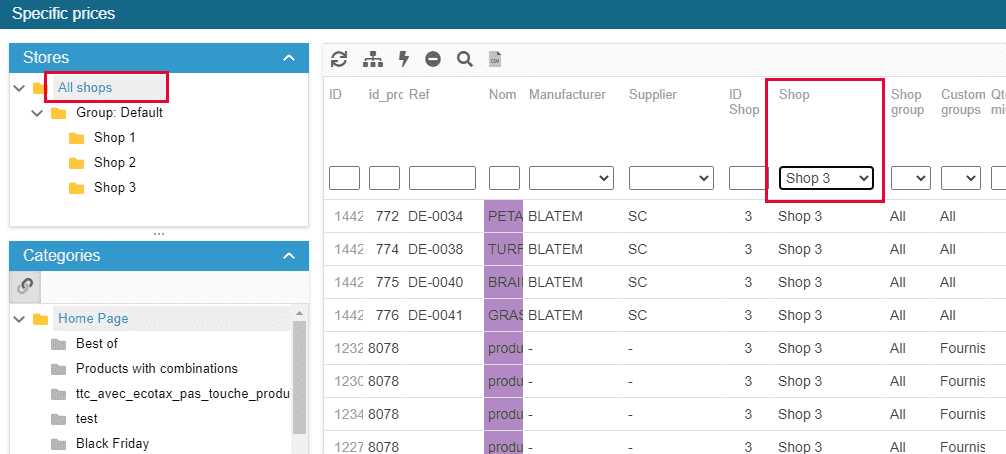The image size is (1006, 454).
Task: Select Shop 1 in the Stores tree
Action: coord(114,138)
